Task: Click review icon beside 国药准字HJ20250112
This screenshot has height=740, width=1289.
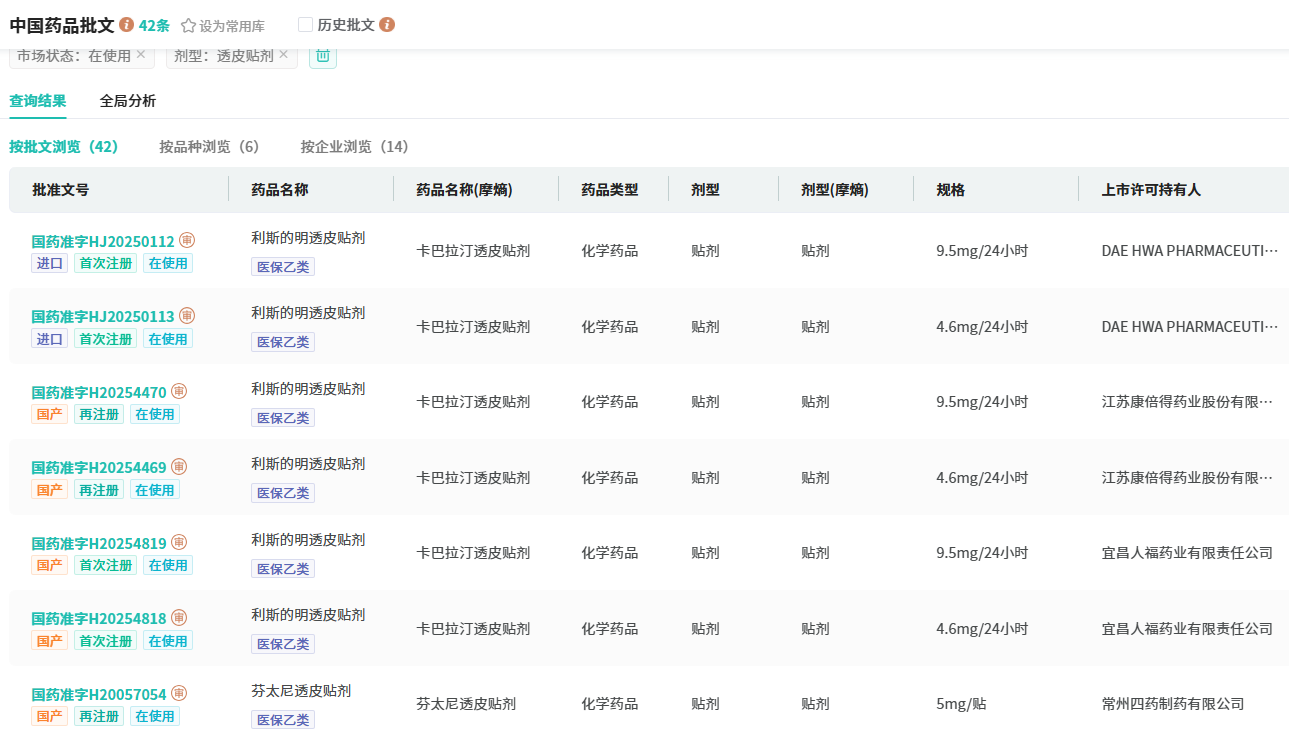Action: (187, 241)
